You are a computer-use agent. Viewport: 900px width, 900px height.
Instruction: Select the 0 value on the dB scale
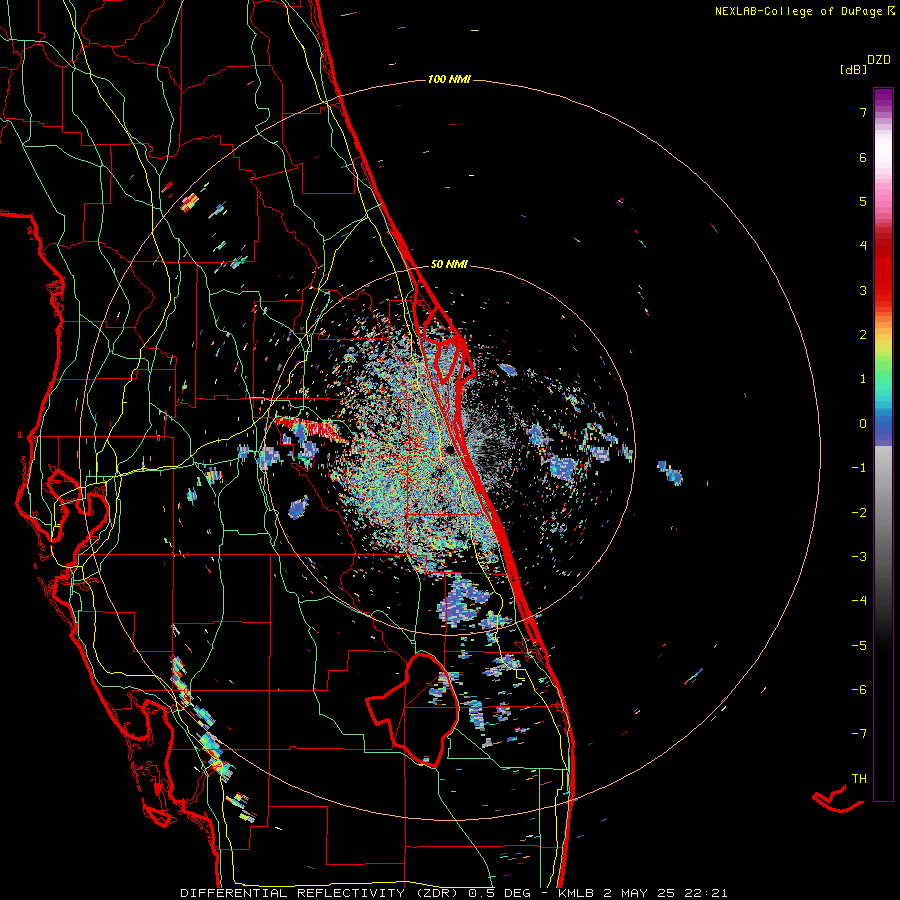tap(863, 424)
